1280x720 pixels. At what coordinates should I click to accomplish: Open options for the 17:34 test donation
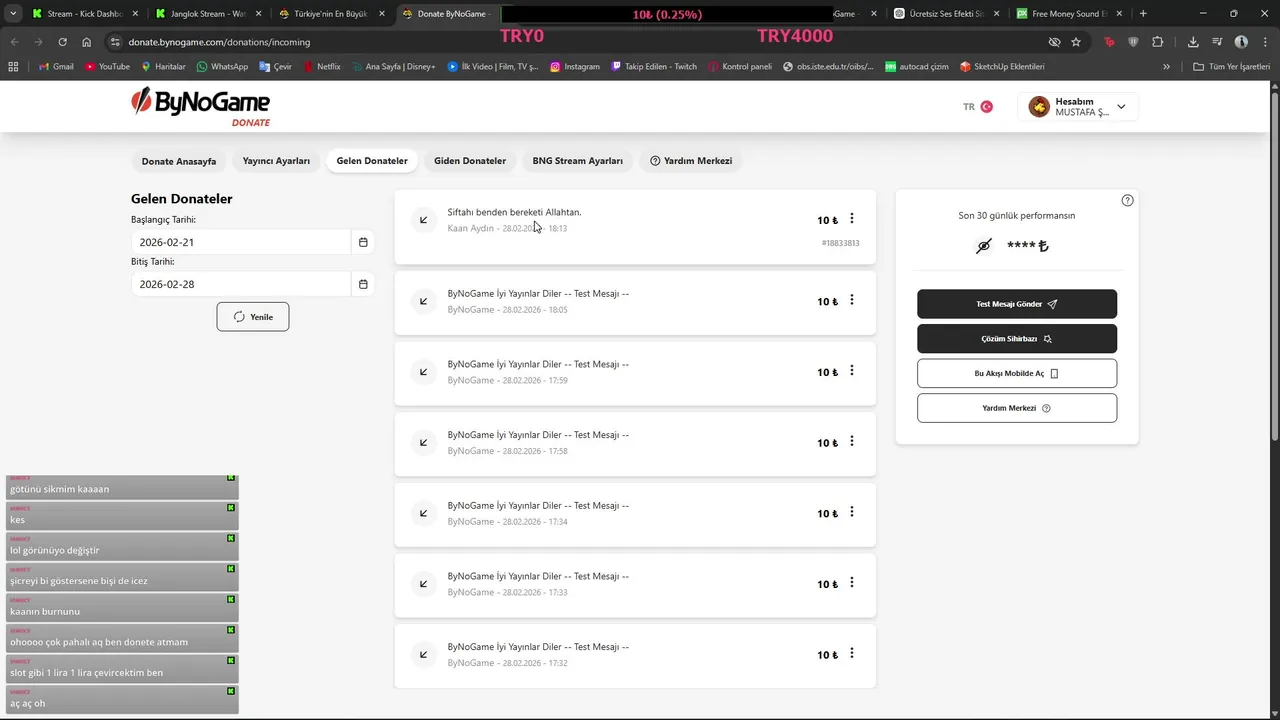(852, 512)
